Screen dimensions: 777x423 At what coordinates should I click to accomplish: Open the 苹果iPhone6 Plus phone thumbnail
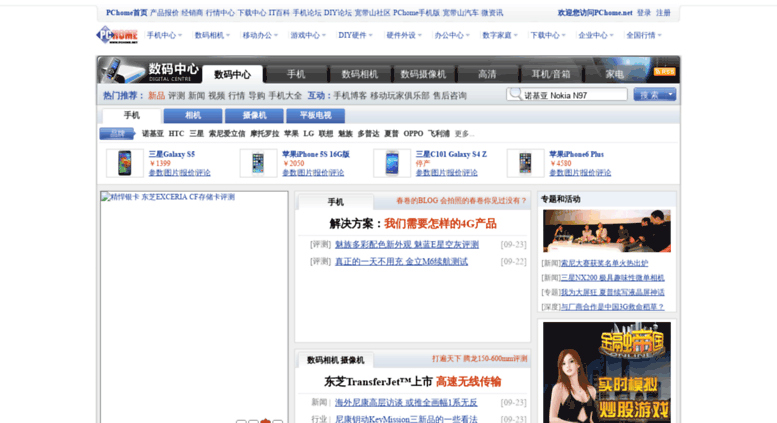(x=525, y=163)
